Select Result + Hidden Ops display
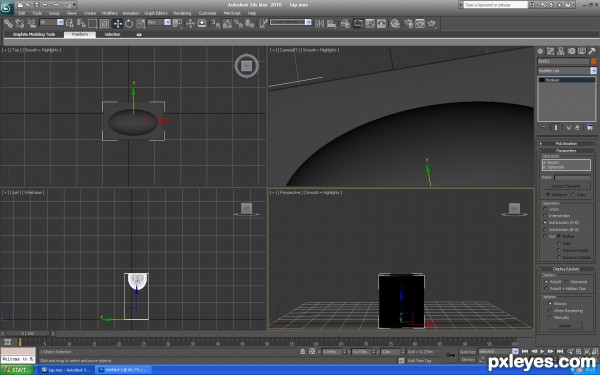The image size is (600, 375). pos(566,289)
